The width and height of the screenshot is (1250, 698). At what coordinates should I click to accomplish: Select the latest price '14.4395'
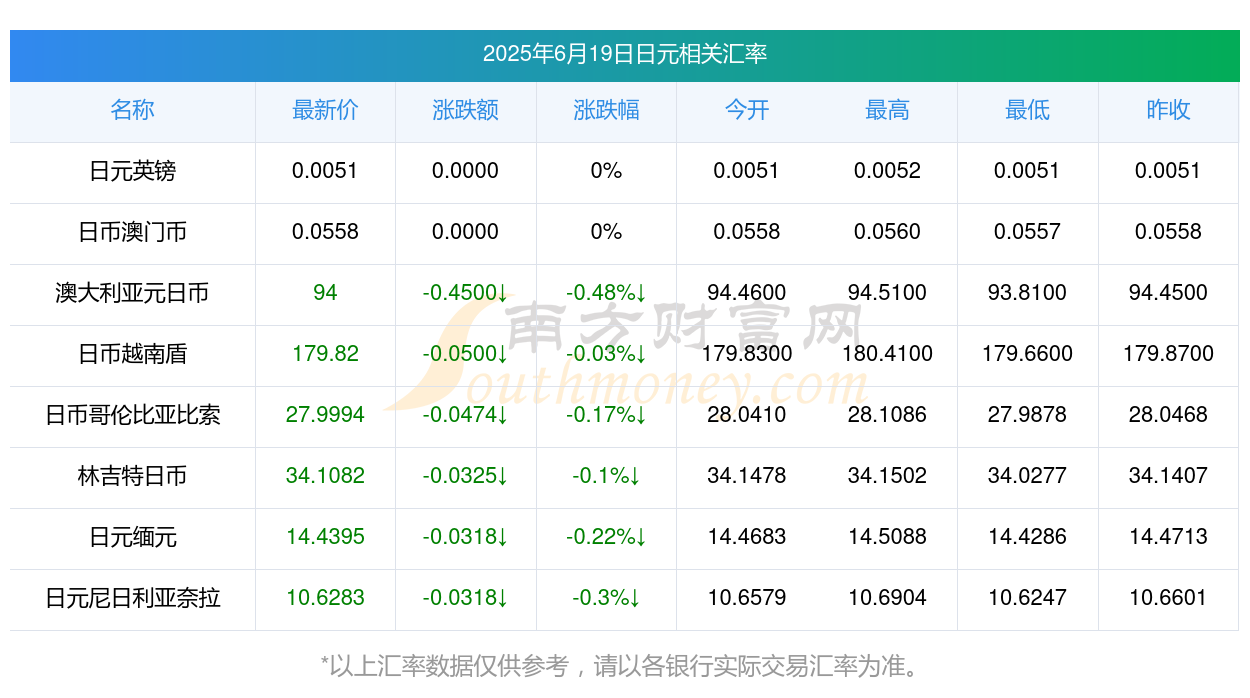[x=325, y=537]
